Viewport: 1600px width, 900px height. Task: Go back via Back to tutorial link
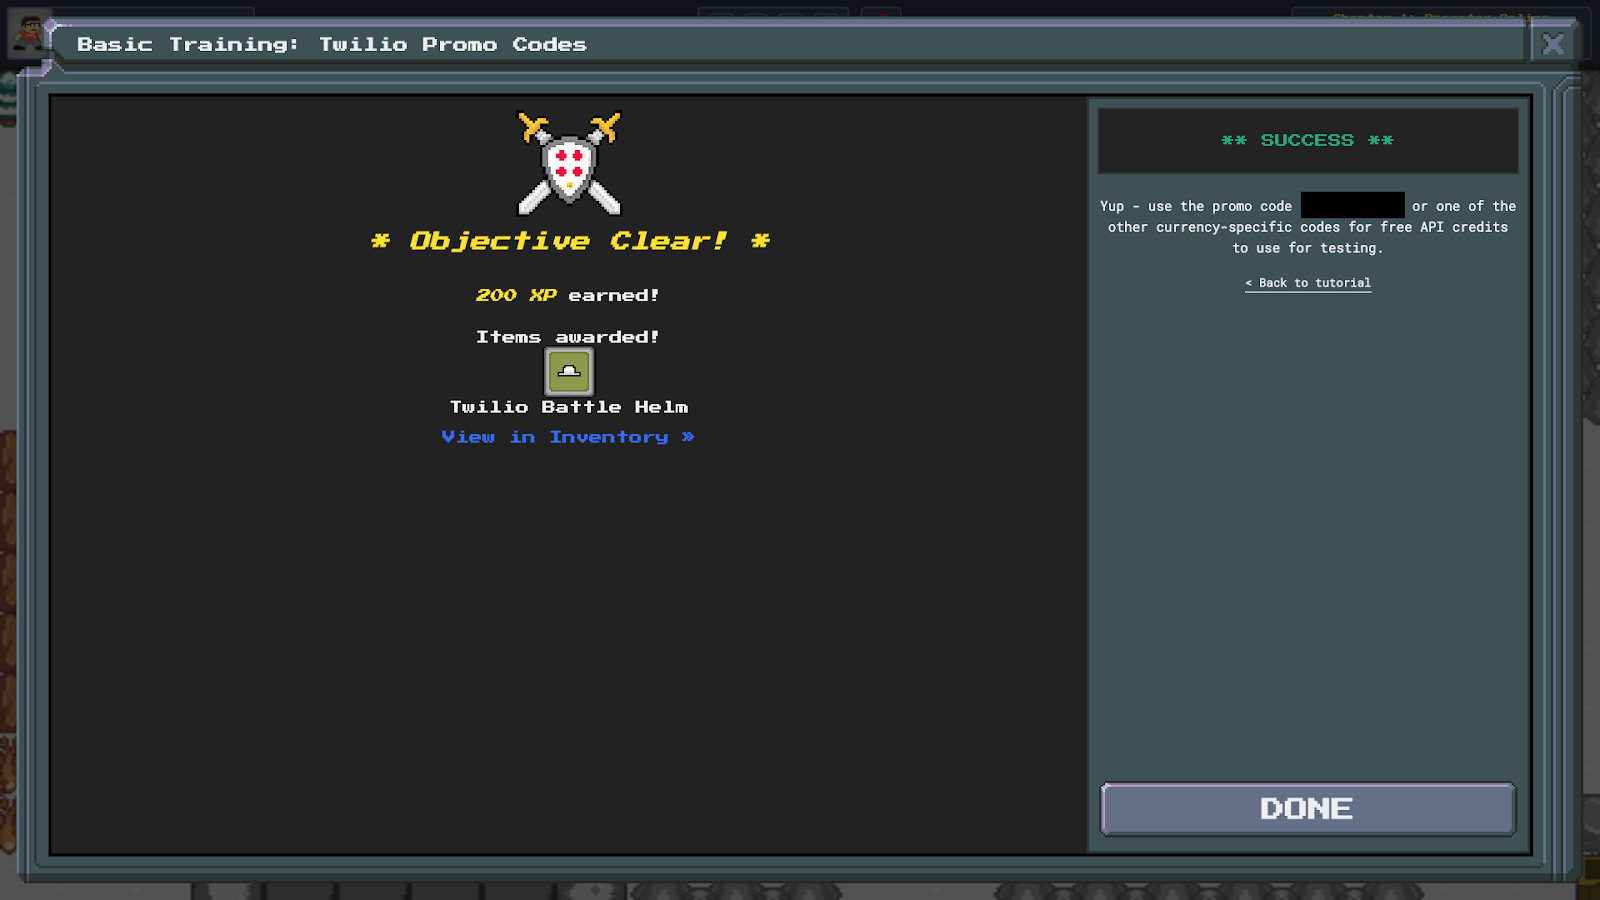coord(1308,283)
